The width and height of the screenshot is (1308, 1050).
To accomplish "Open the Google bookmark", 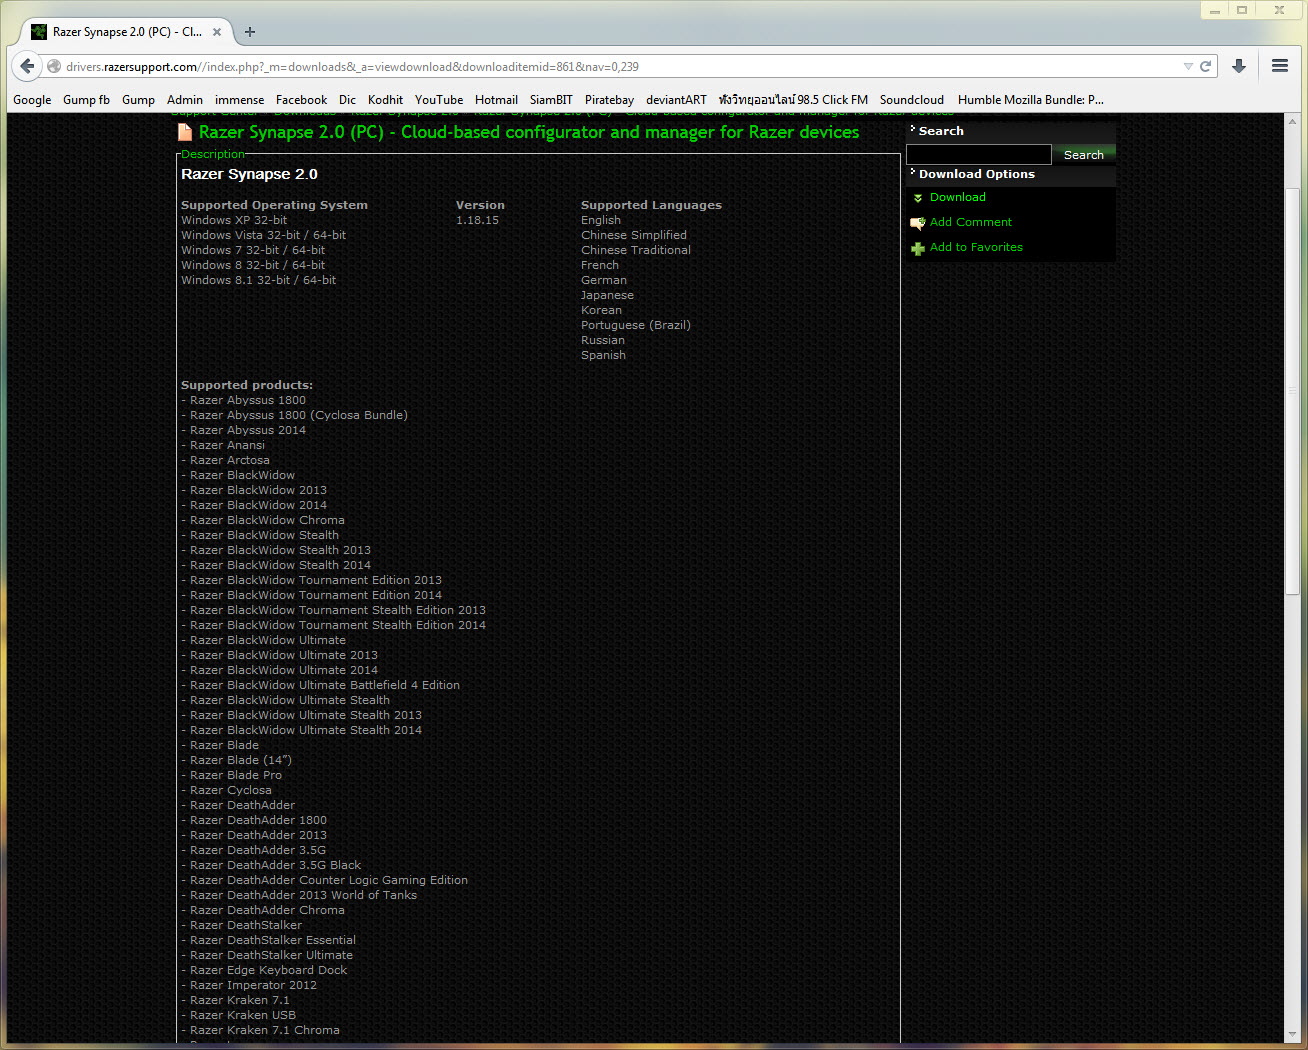I will click(32, 100).
